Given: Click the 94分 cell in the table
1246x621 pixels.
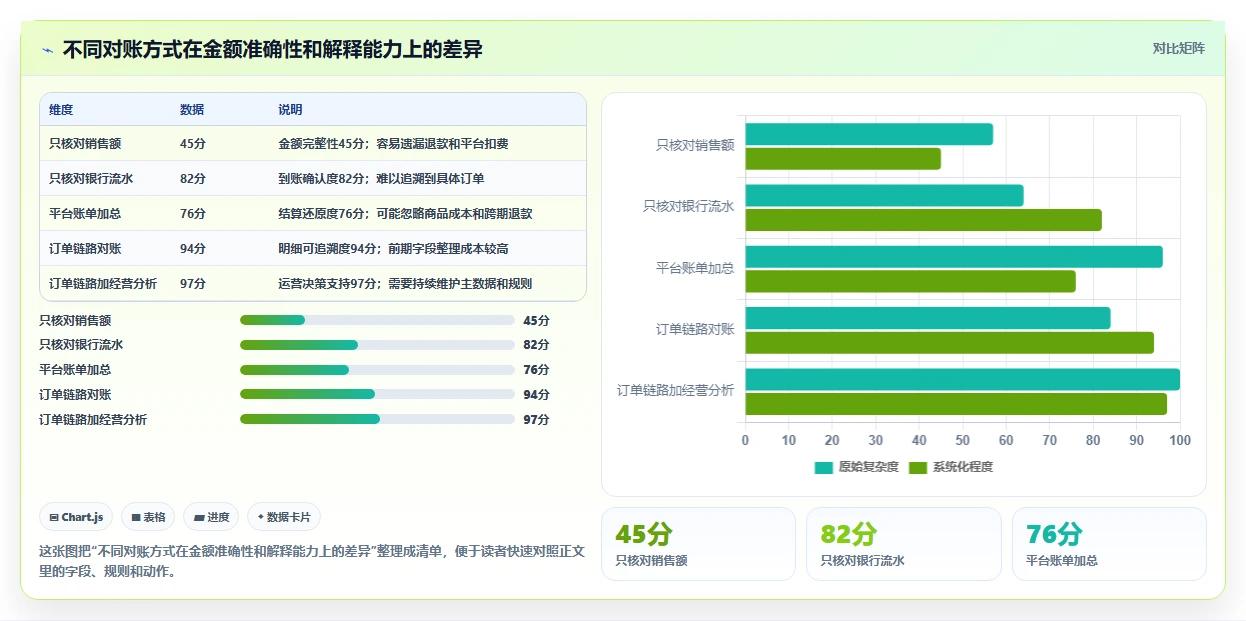Looking at the screenshot, I should [x=193, y=249].
